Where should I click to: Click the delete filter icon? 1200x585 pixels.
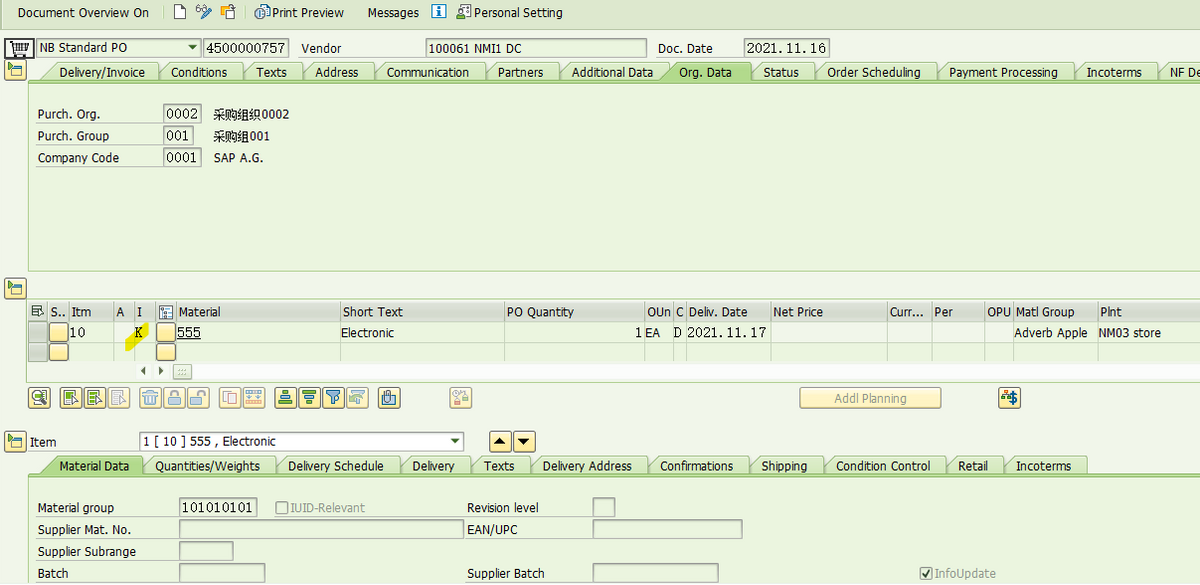(357, 398)
